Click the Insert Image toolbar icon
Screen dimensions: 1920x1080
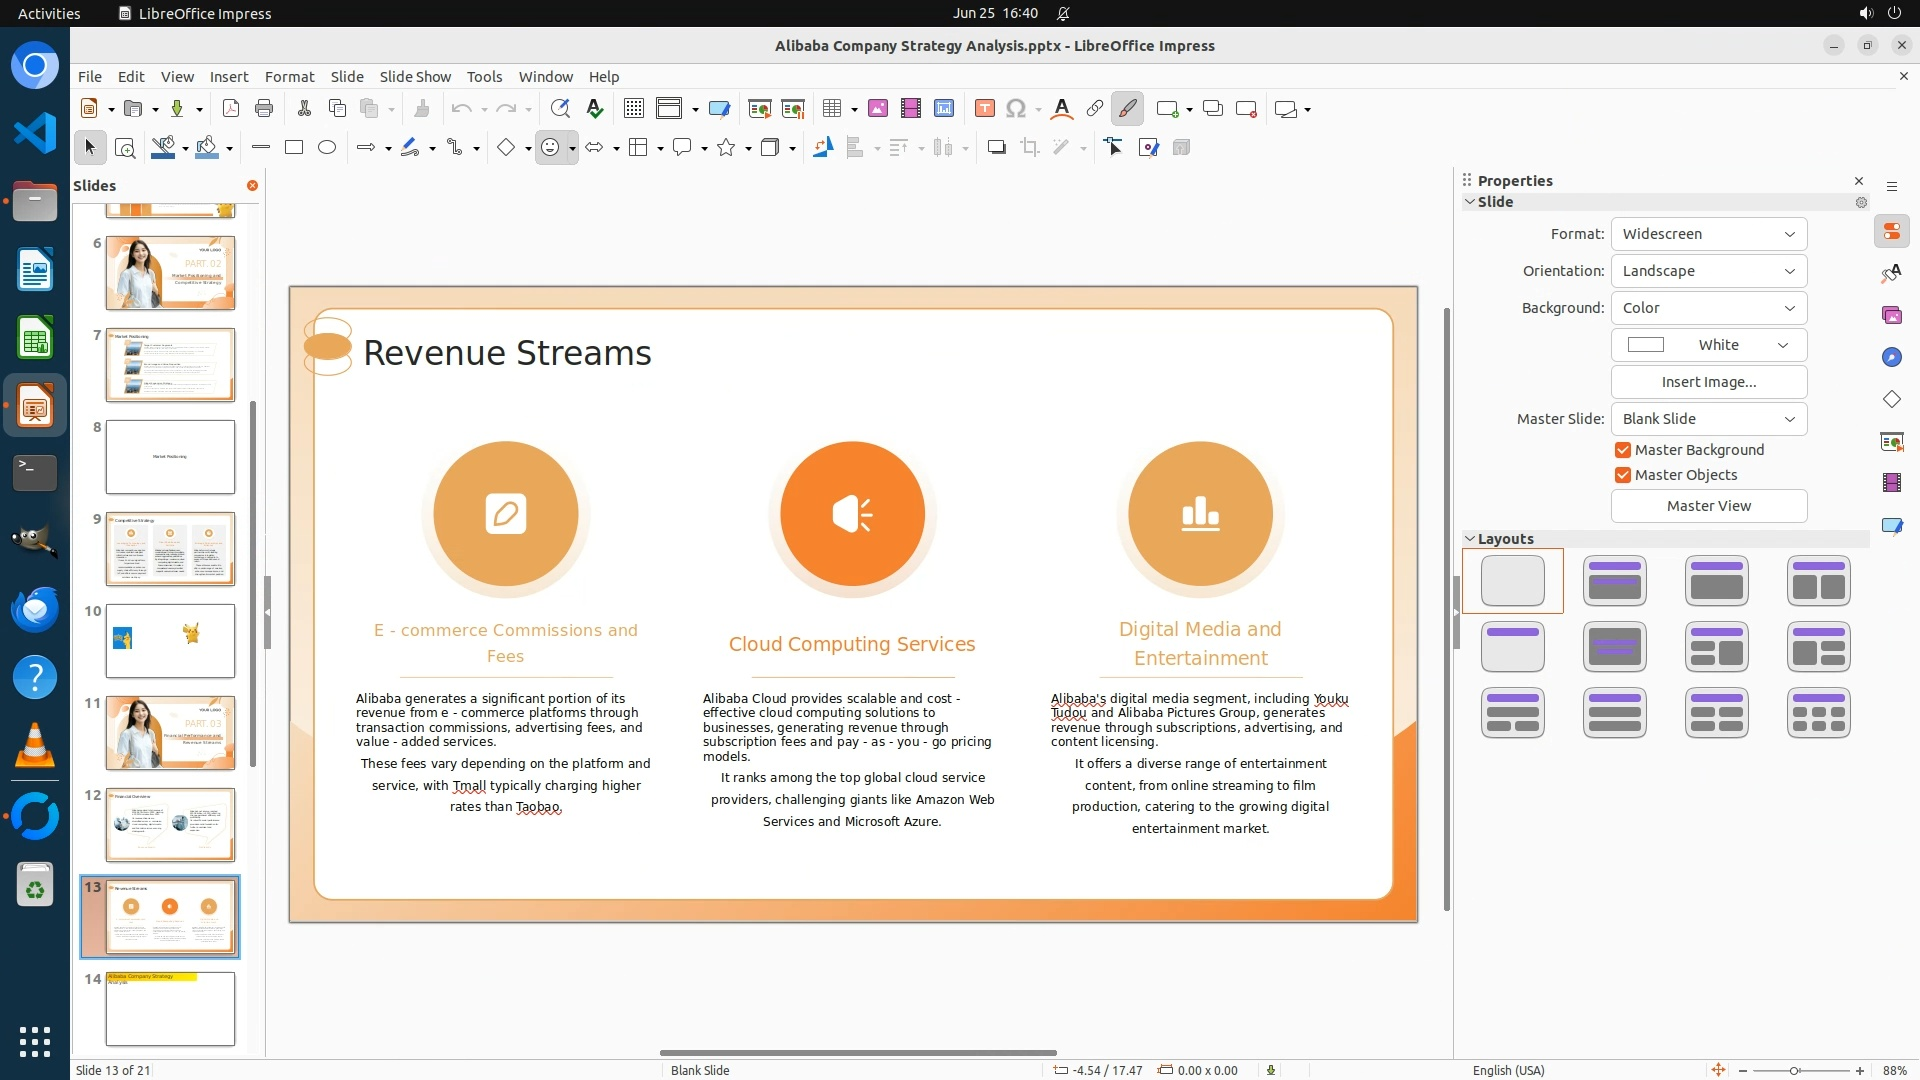click(877, 109)
